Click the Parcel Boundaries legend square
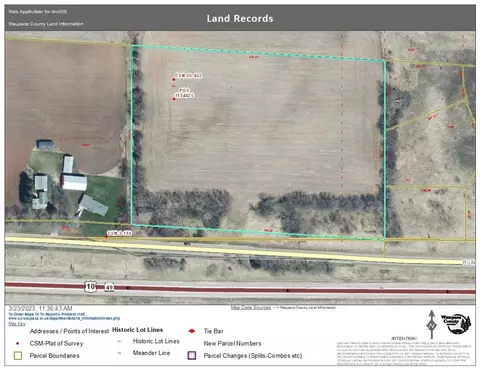This screenshot has width=480, height=370. 18,356
